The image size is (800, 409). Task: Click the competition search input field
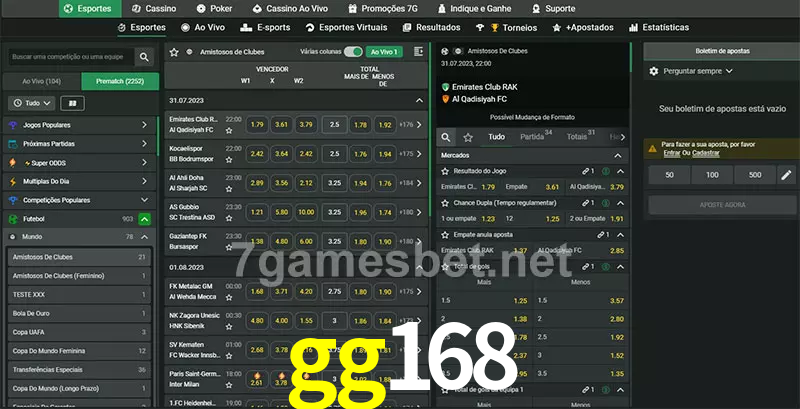(71, 57)
